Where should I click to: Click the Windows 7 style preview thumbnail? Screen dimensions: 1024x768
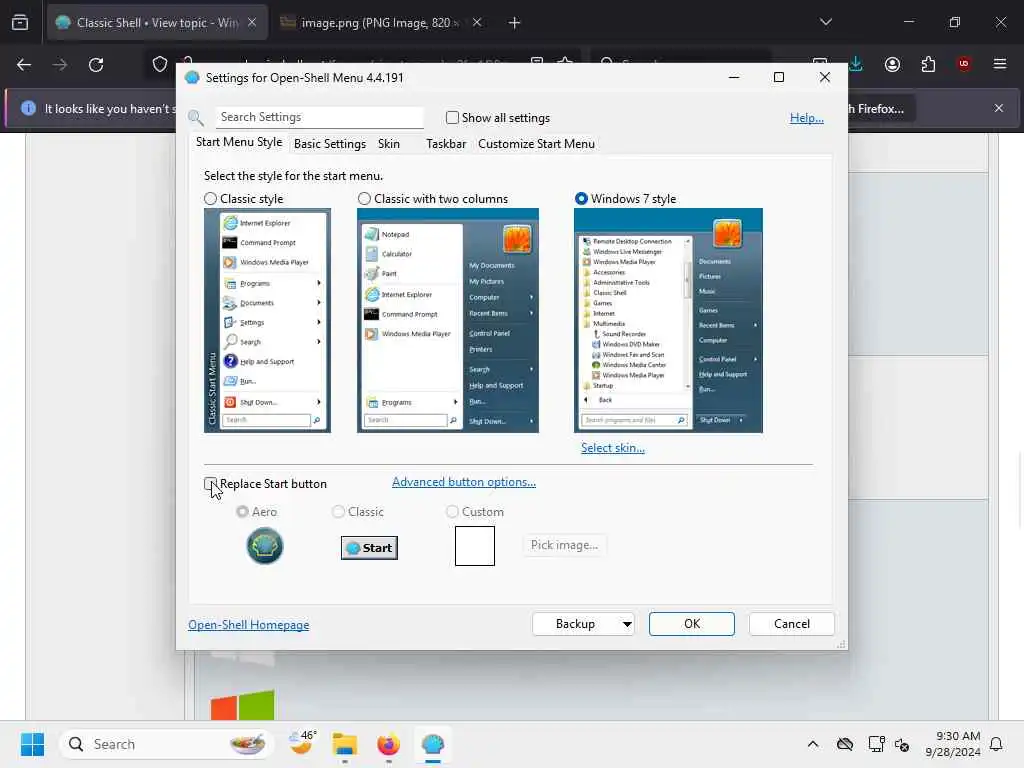pos(668,320)
